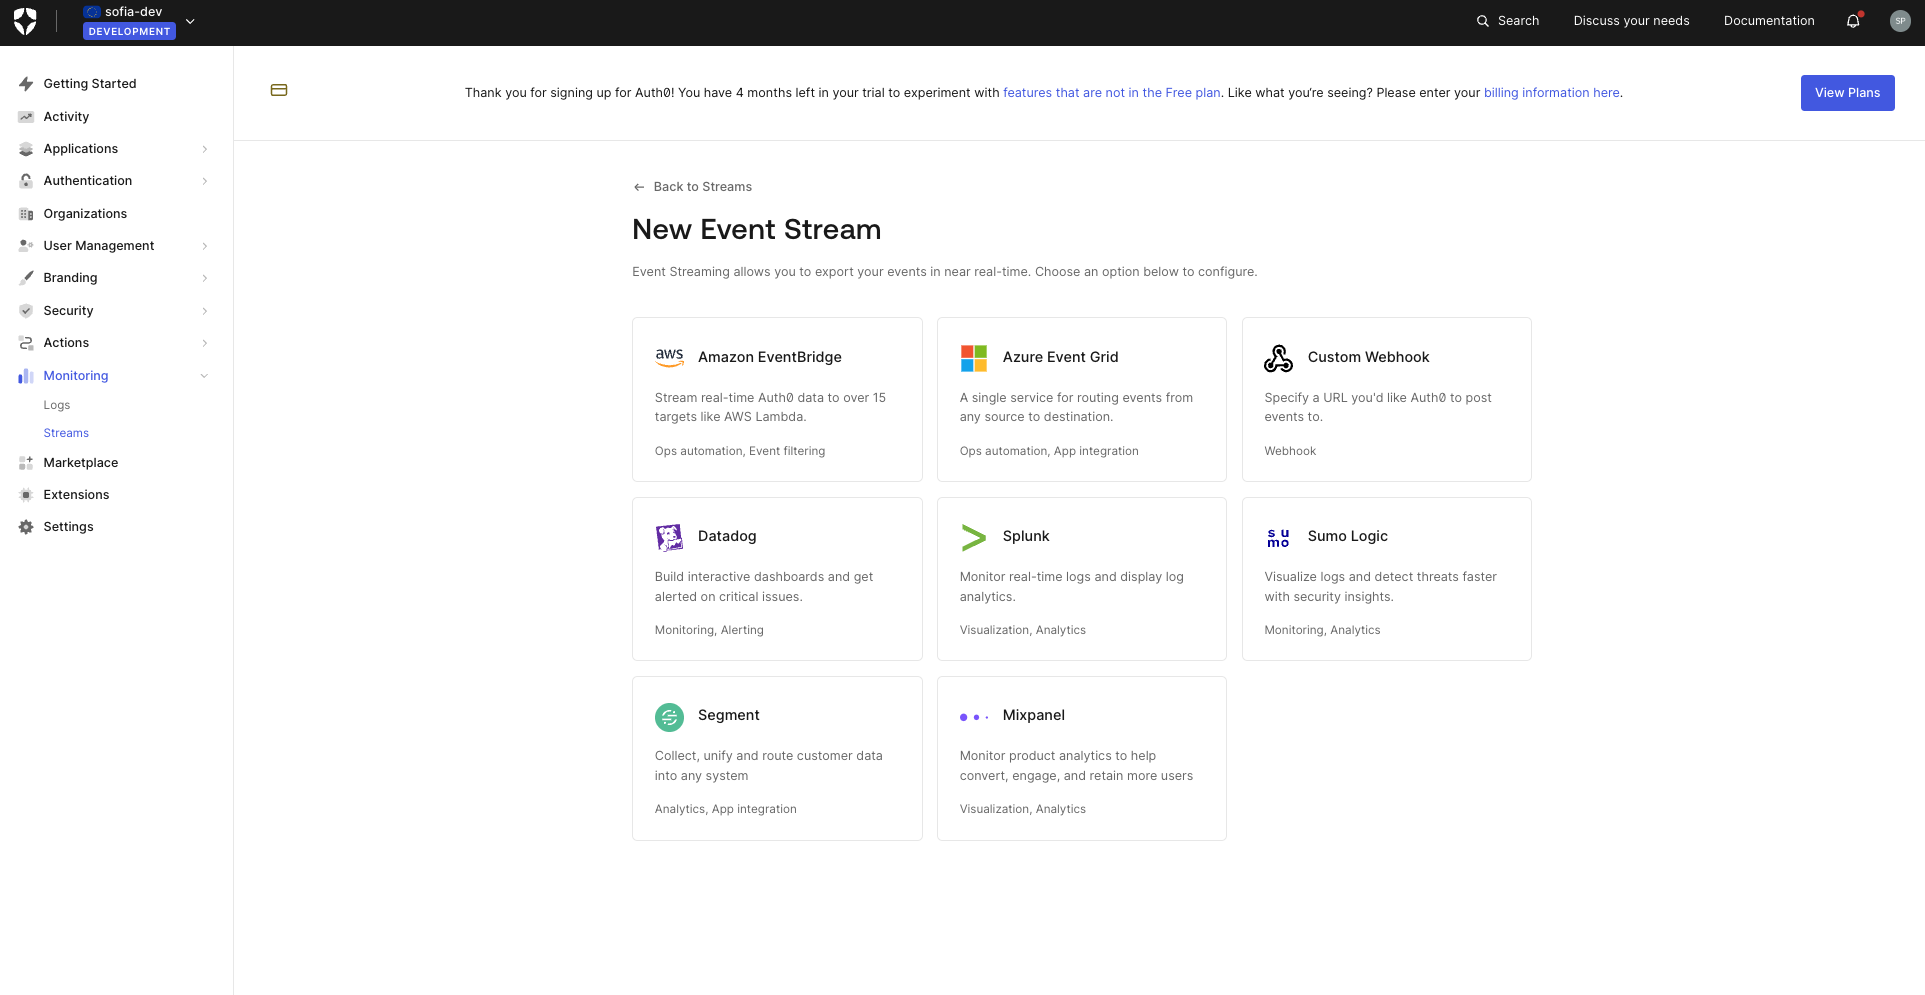Image resolution: width=1925 pixels, height=995 pixels.
Task: Click the Custom Webhook card title
Action: click(x=1368, y=357)
